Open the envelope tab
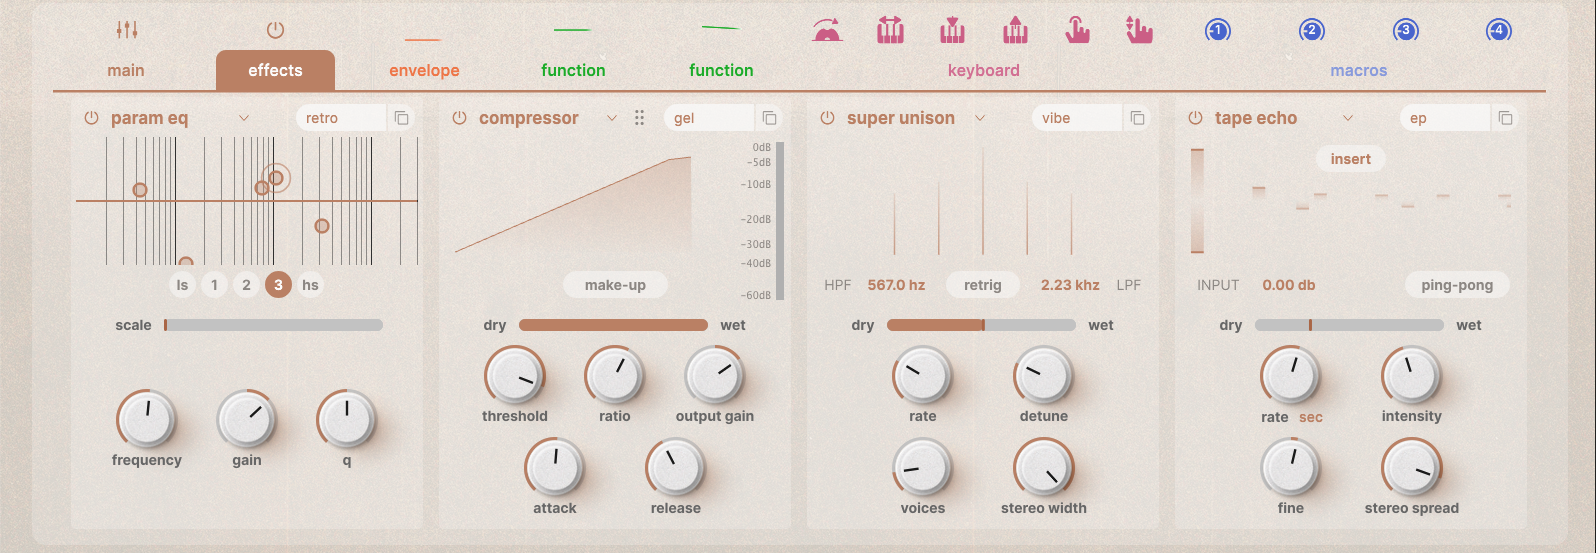The height and width of the screenshot is (553, 1596). coord(424,70)
